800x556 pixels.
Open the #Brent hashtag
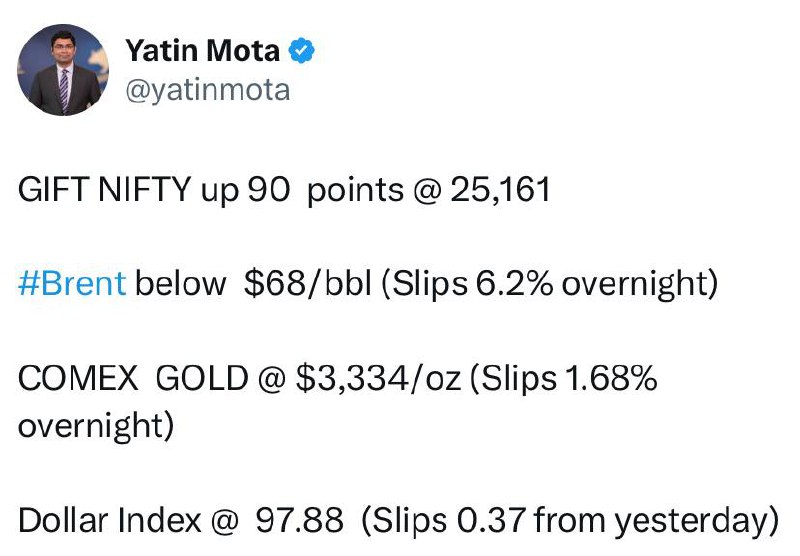coord(72,283)
